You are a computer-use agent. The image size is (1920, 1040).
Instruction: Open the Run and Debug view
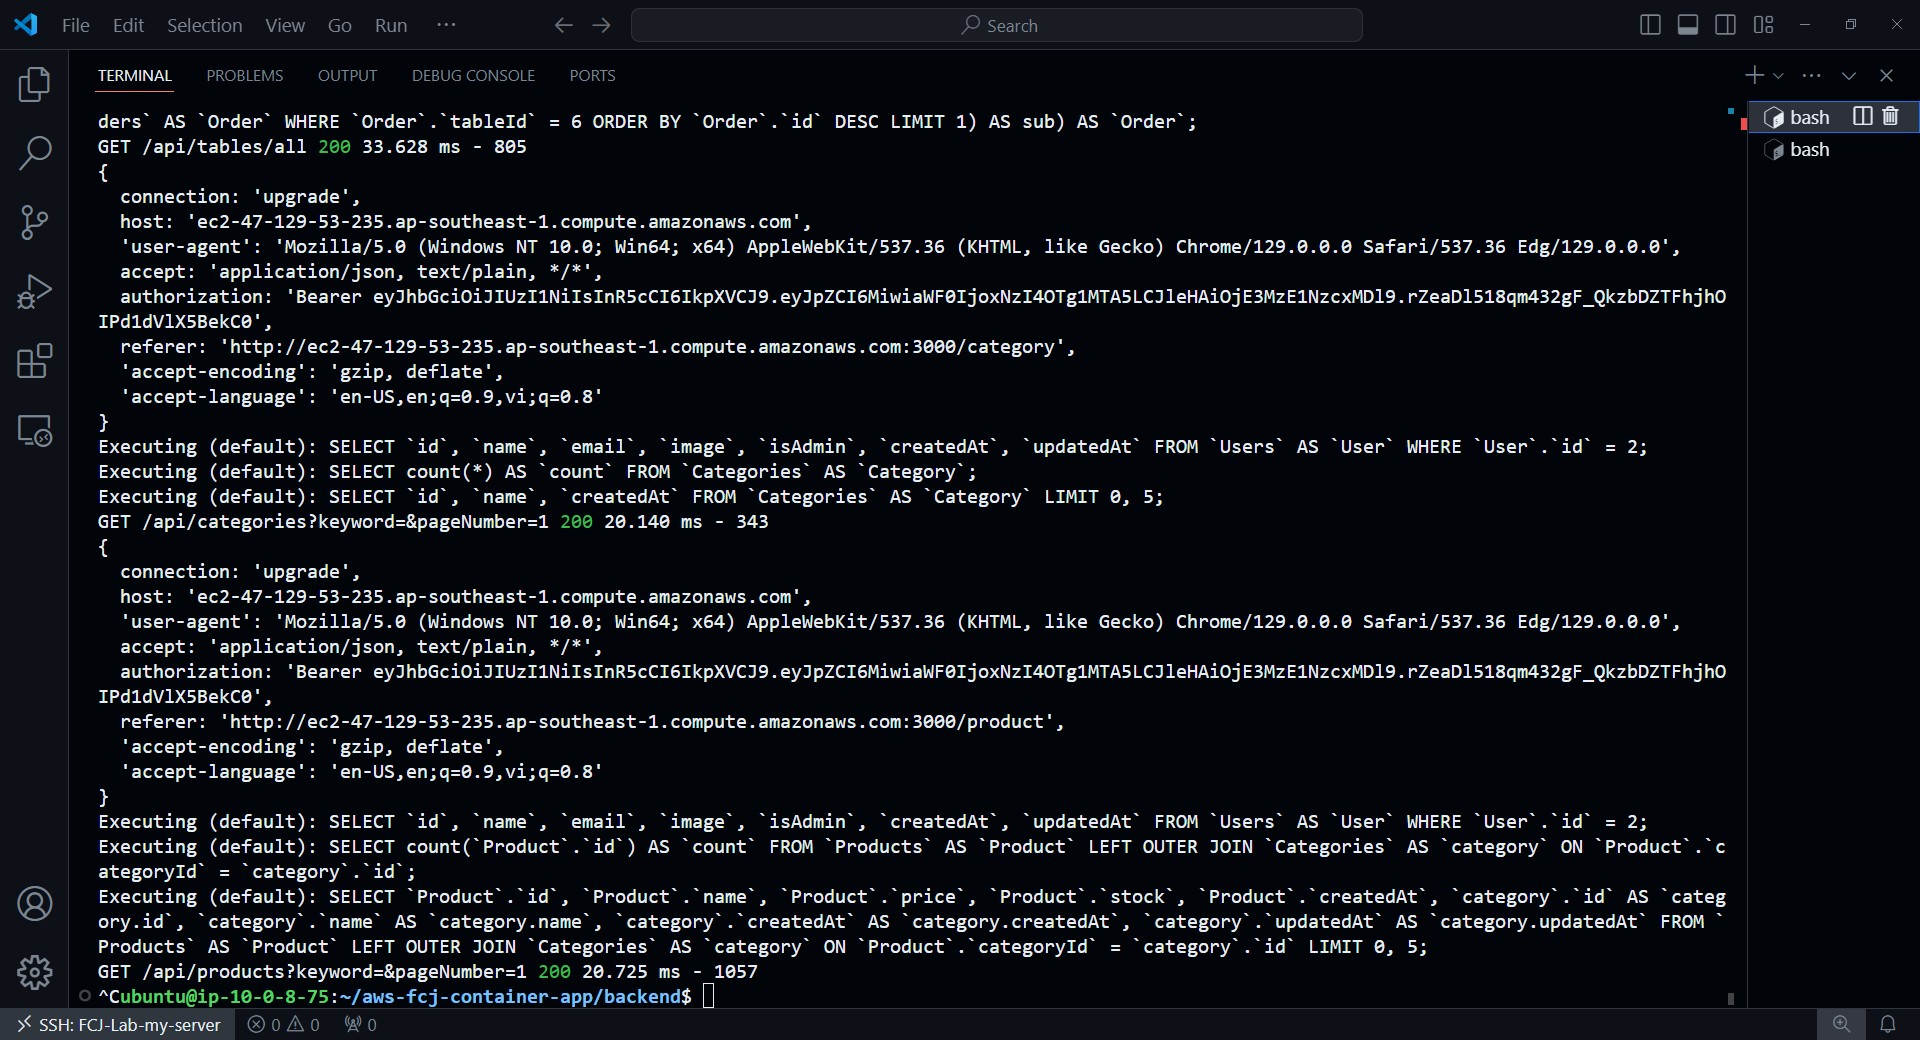[34, 292]
